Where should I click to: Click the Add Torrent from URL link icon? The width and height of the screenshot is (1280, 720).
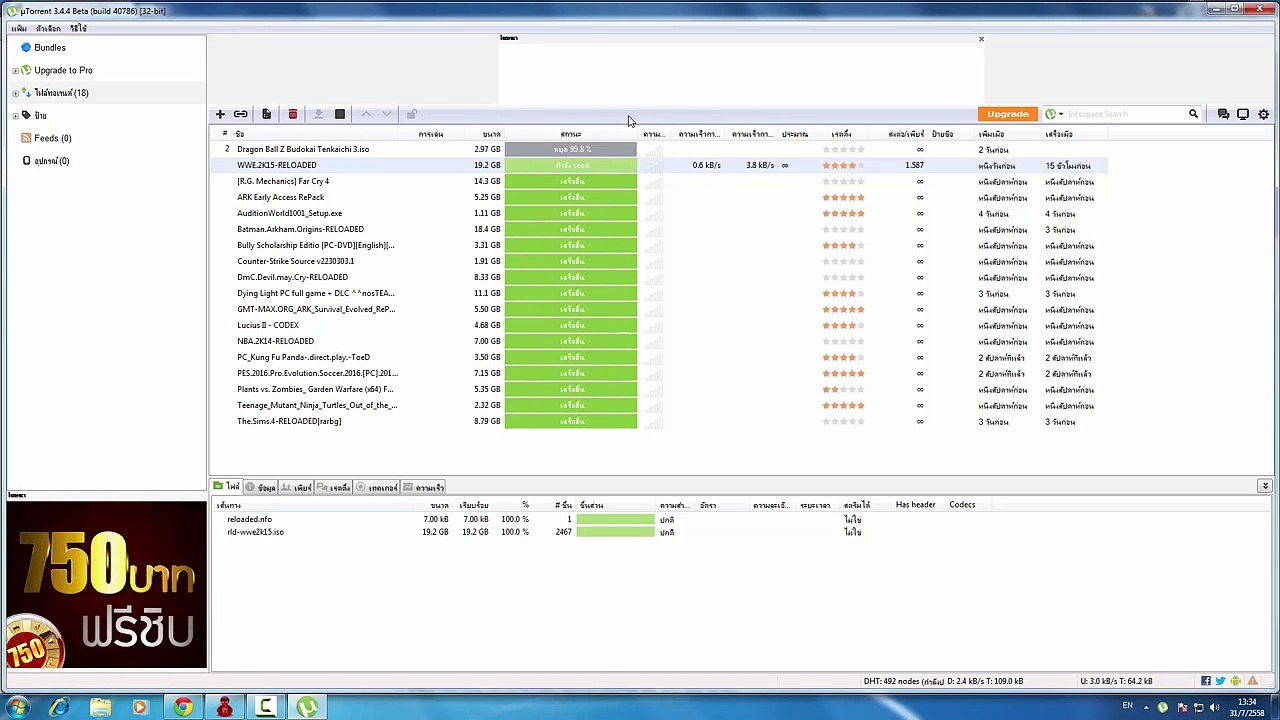(x=241, y=114)
